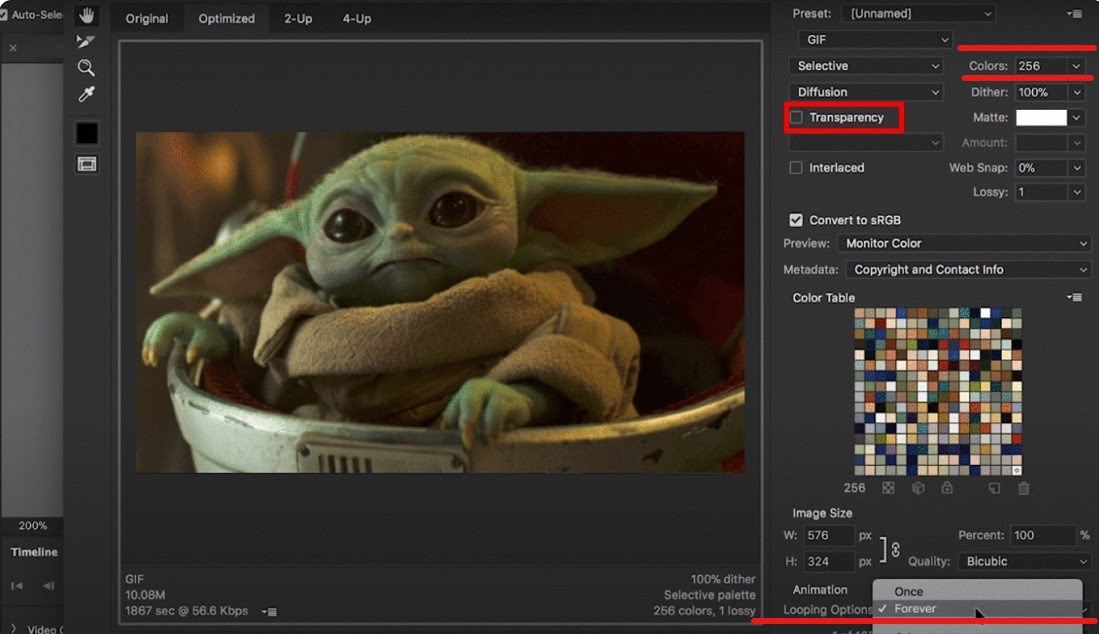
Task: Click the constrain proportions link icon
Action: pos(895,548)
